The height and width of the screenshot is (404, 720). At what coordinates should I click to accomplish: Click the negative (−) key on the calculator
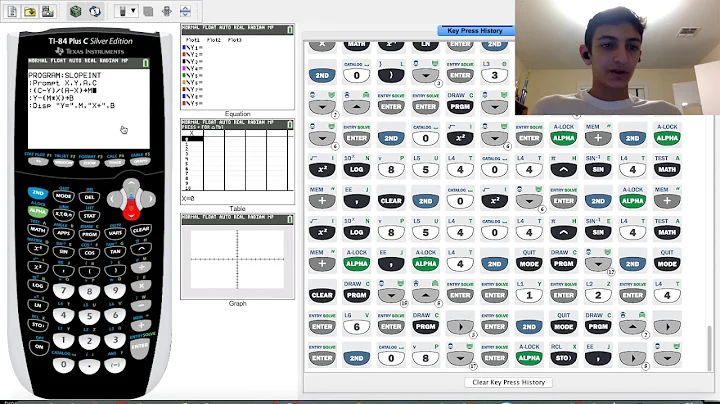(115, 365)
